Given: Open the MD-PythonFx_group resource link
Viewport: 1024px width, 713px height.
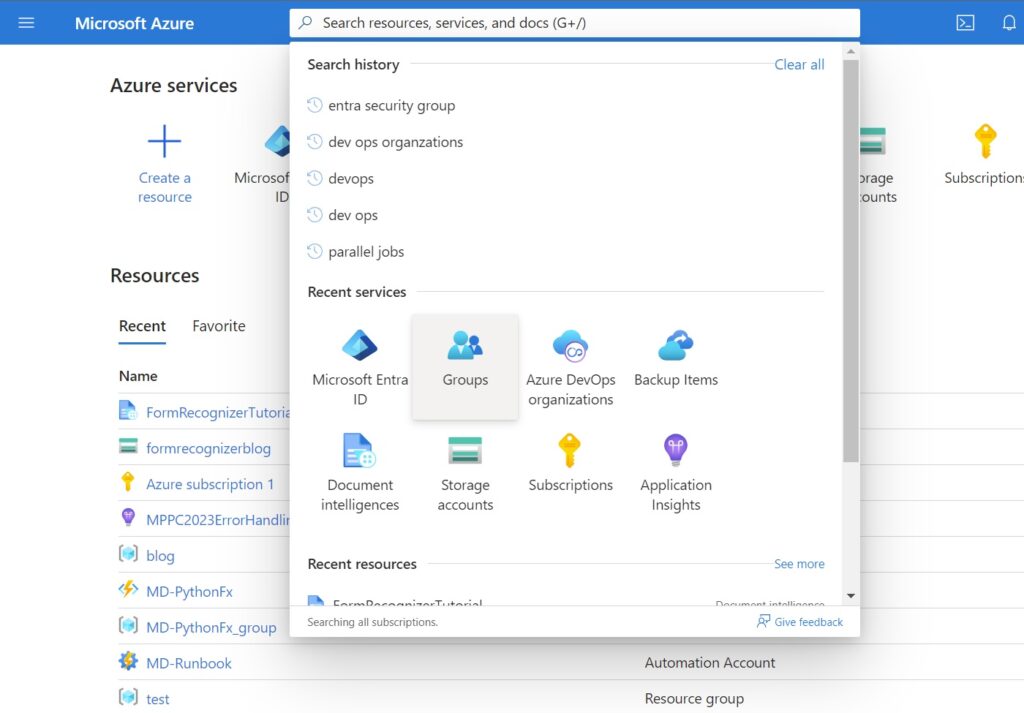Looking at the screenshot, I should pos(211,627).
